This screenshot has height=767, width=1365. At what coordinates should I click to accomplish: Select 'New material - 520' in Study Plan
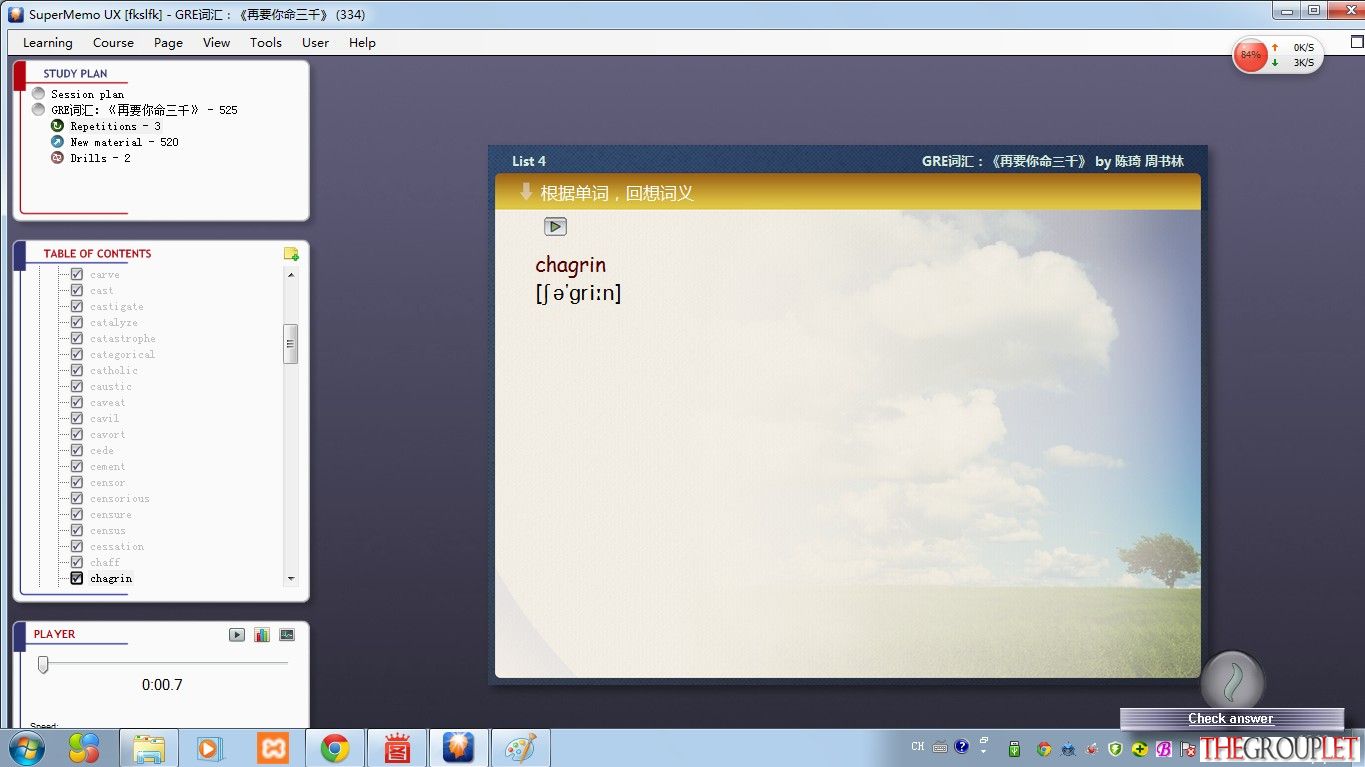tap(124, 142)
